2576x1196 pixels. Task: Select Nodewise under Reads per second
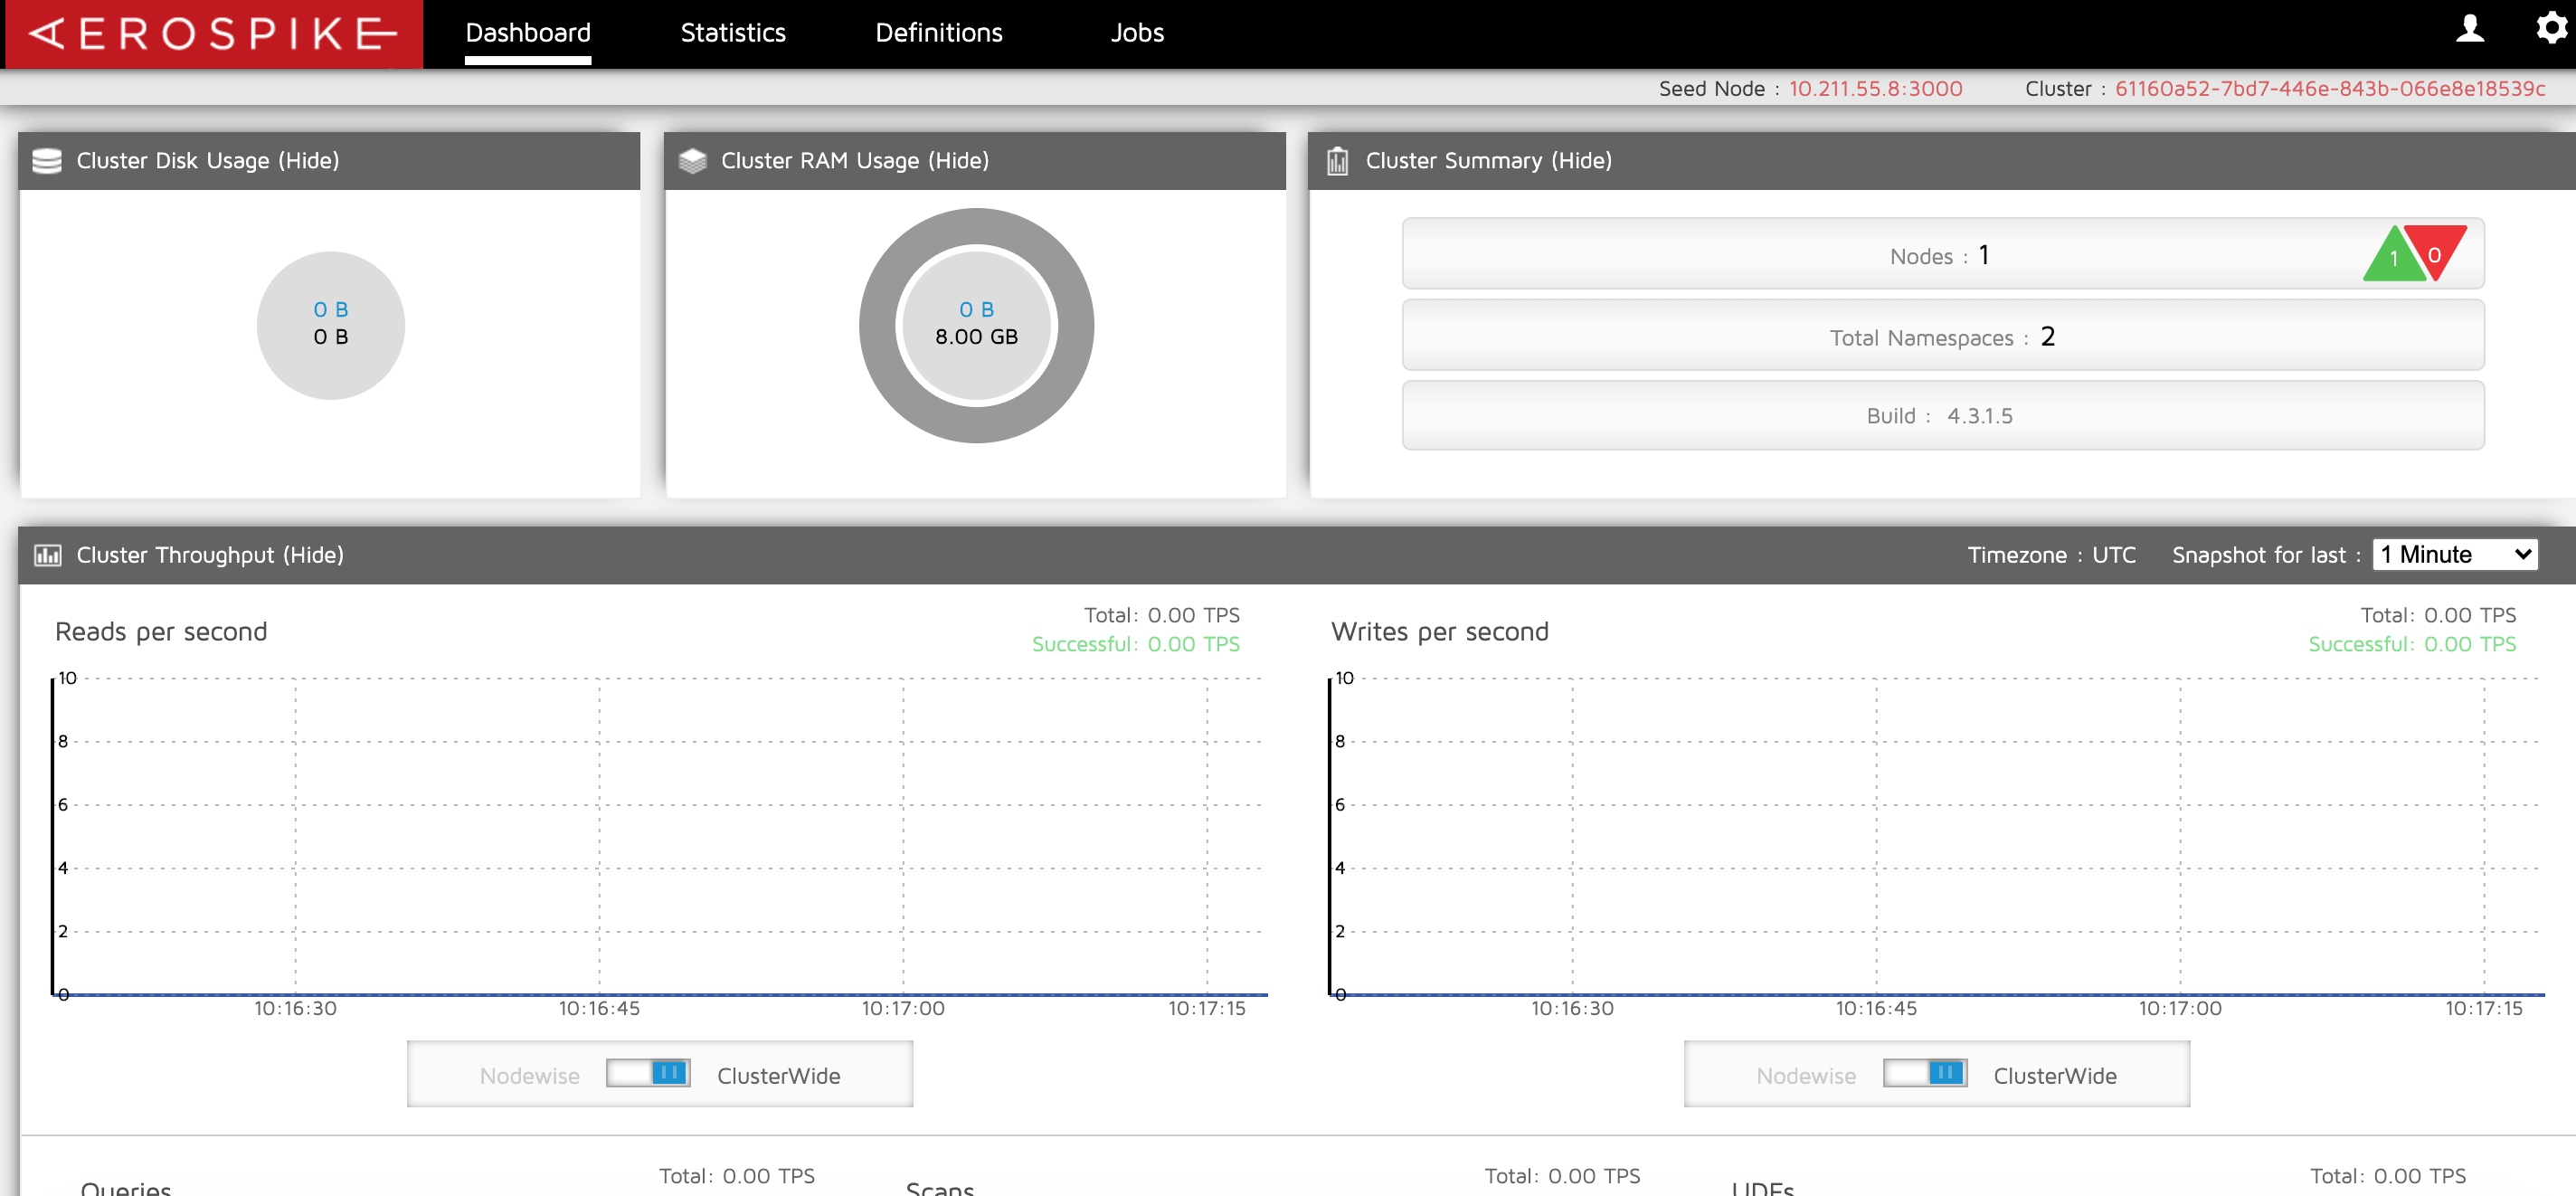pos(529,1076)
